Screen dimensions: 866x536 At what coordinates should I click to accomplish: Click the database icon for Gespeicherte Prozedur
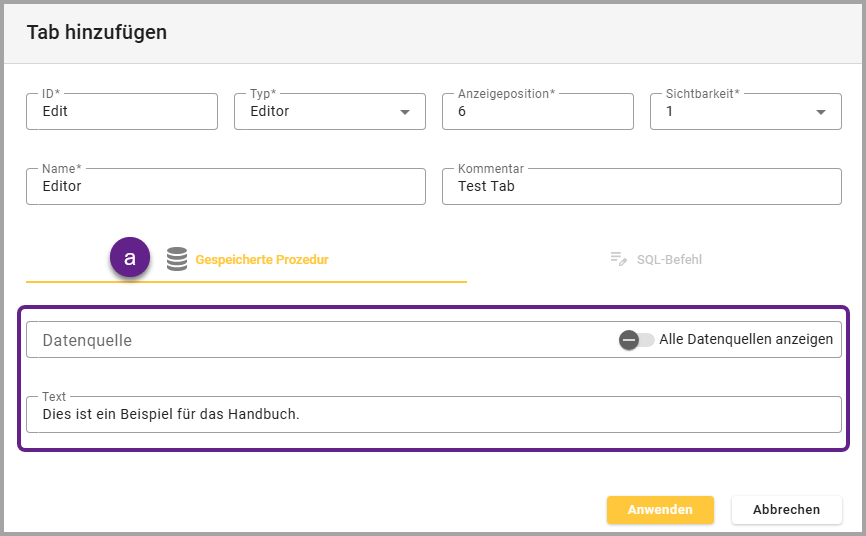click(177, 259)
